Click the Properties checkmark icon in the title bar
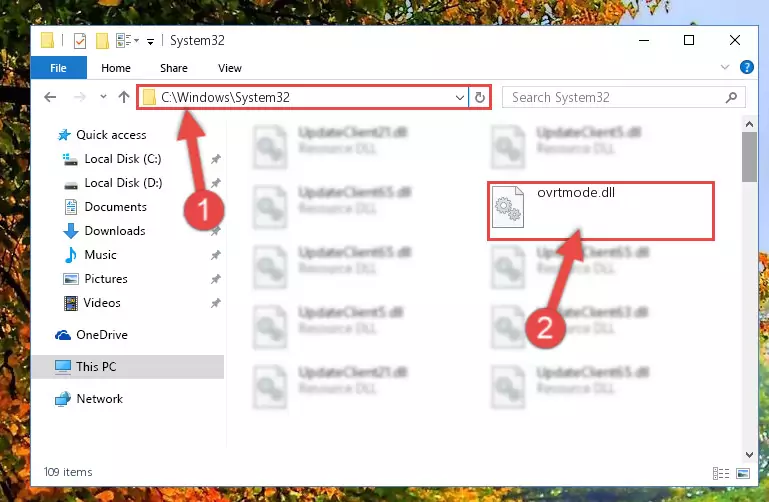 [x=79, y=41]
